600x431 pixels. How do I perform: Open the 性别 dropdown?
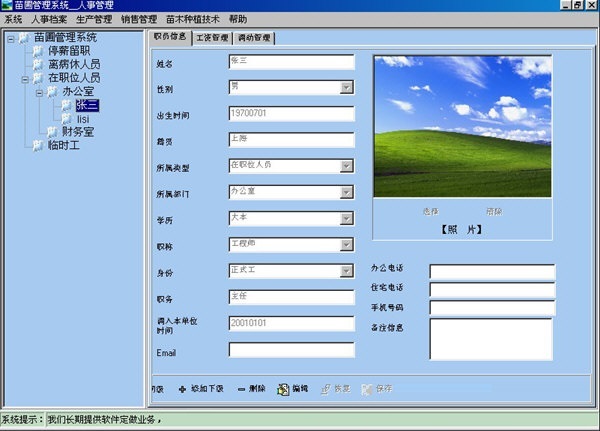(x=346, y=88)
